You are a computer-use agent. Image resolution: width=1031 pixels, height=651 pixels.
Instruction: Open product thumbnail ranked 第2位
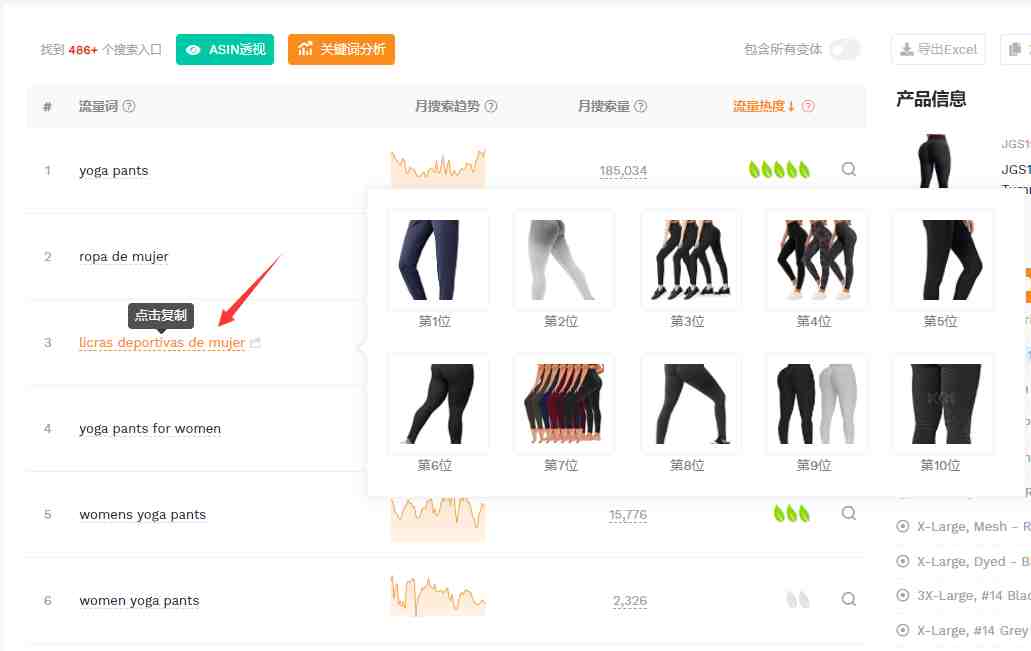(x=562, y=260)
